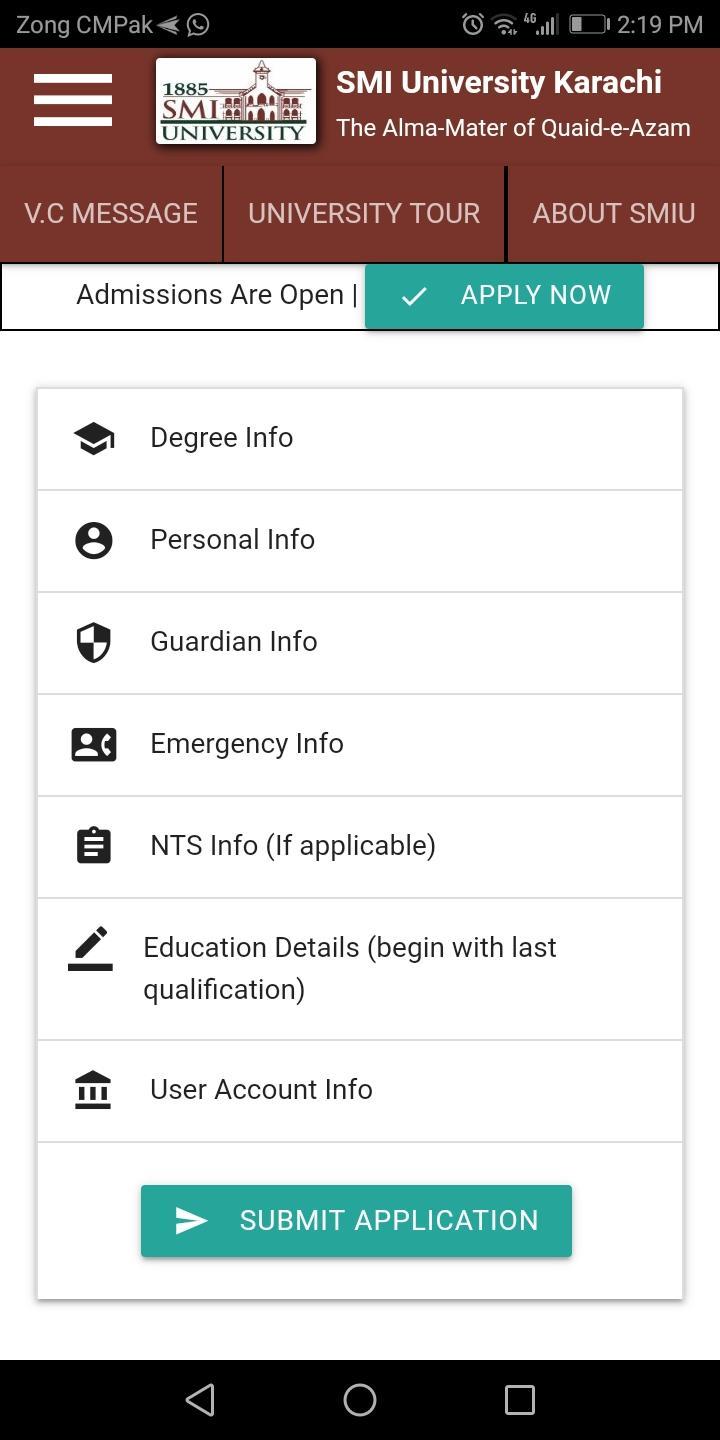Click the pencil icon for Education Details
The width and height of the screenshot is (720, 1440).
click(x=90, y=948)
